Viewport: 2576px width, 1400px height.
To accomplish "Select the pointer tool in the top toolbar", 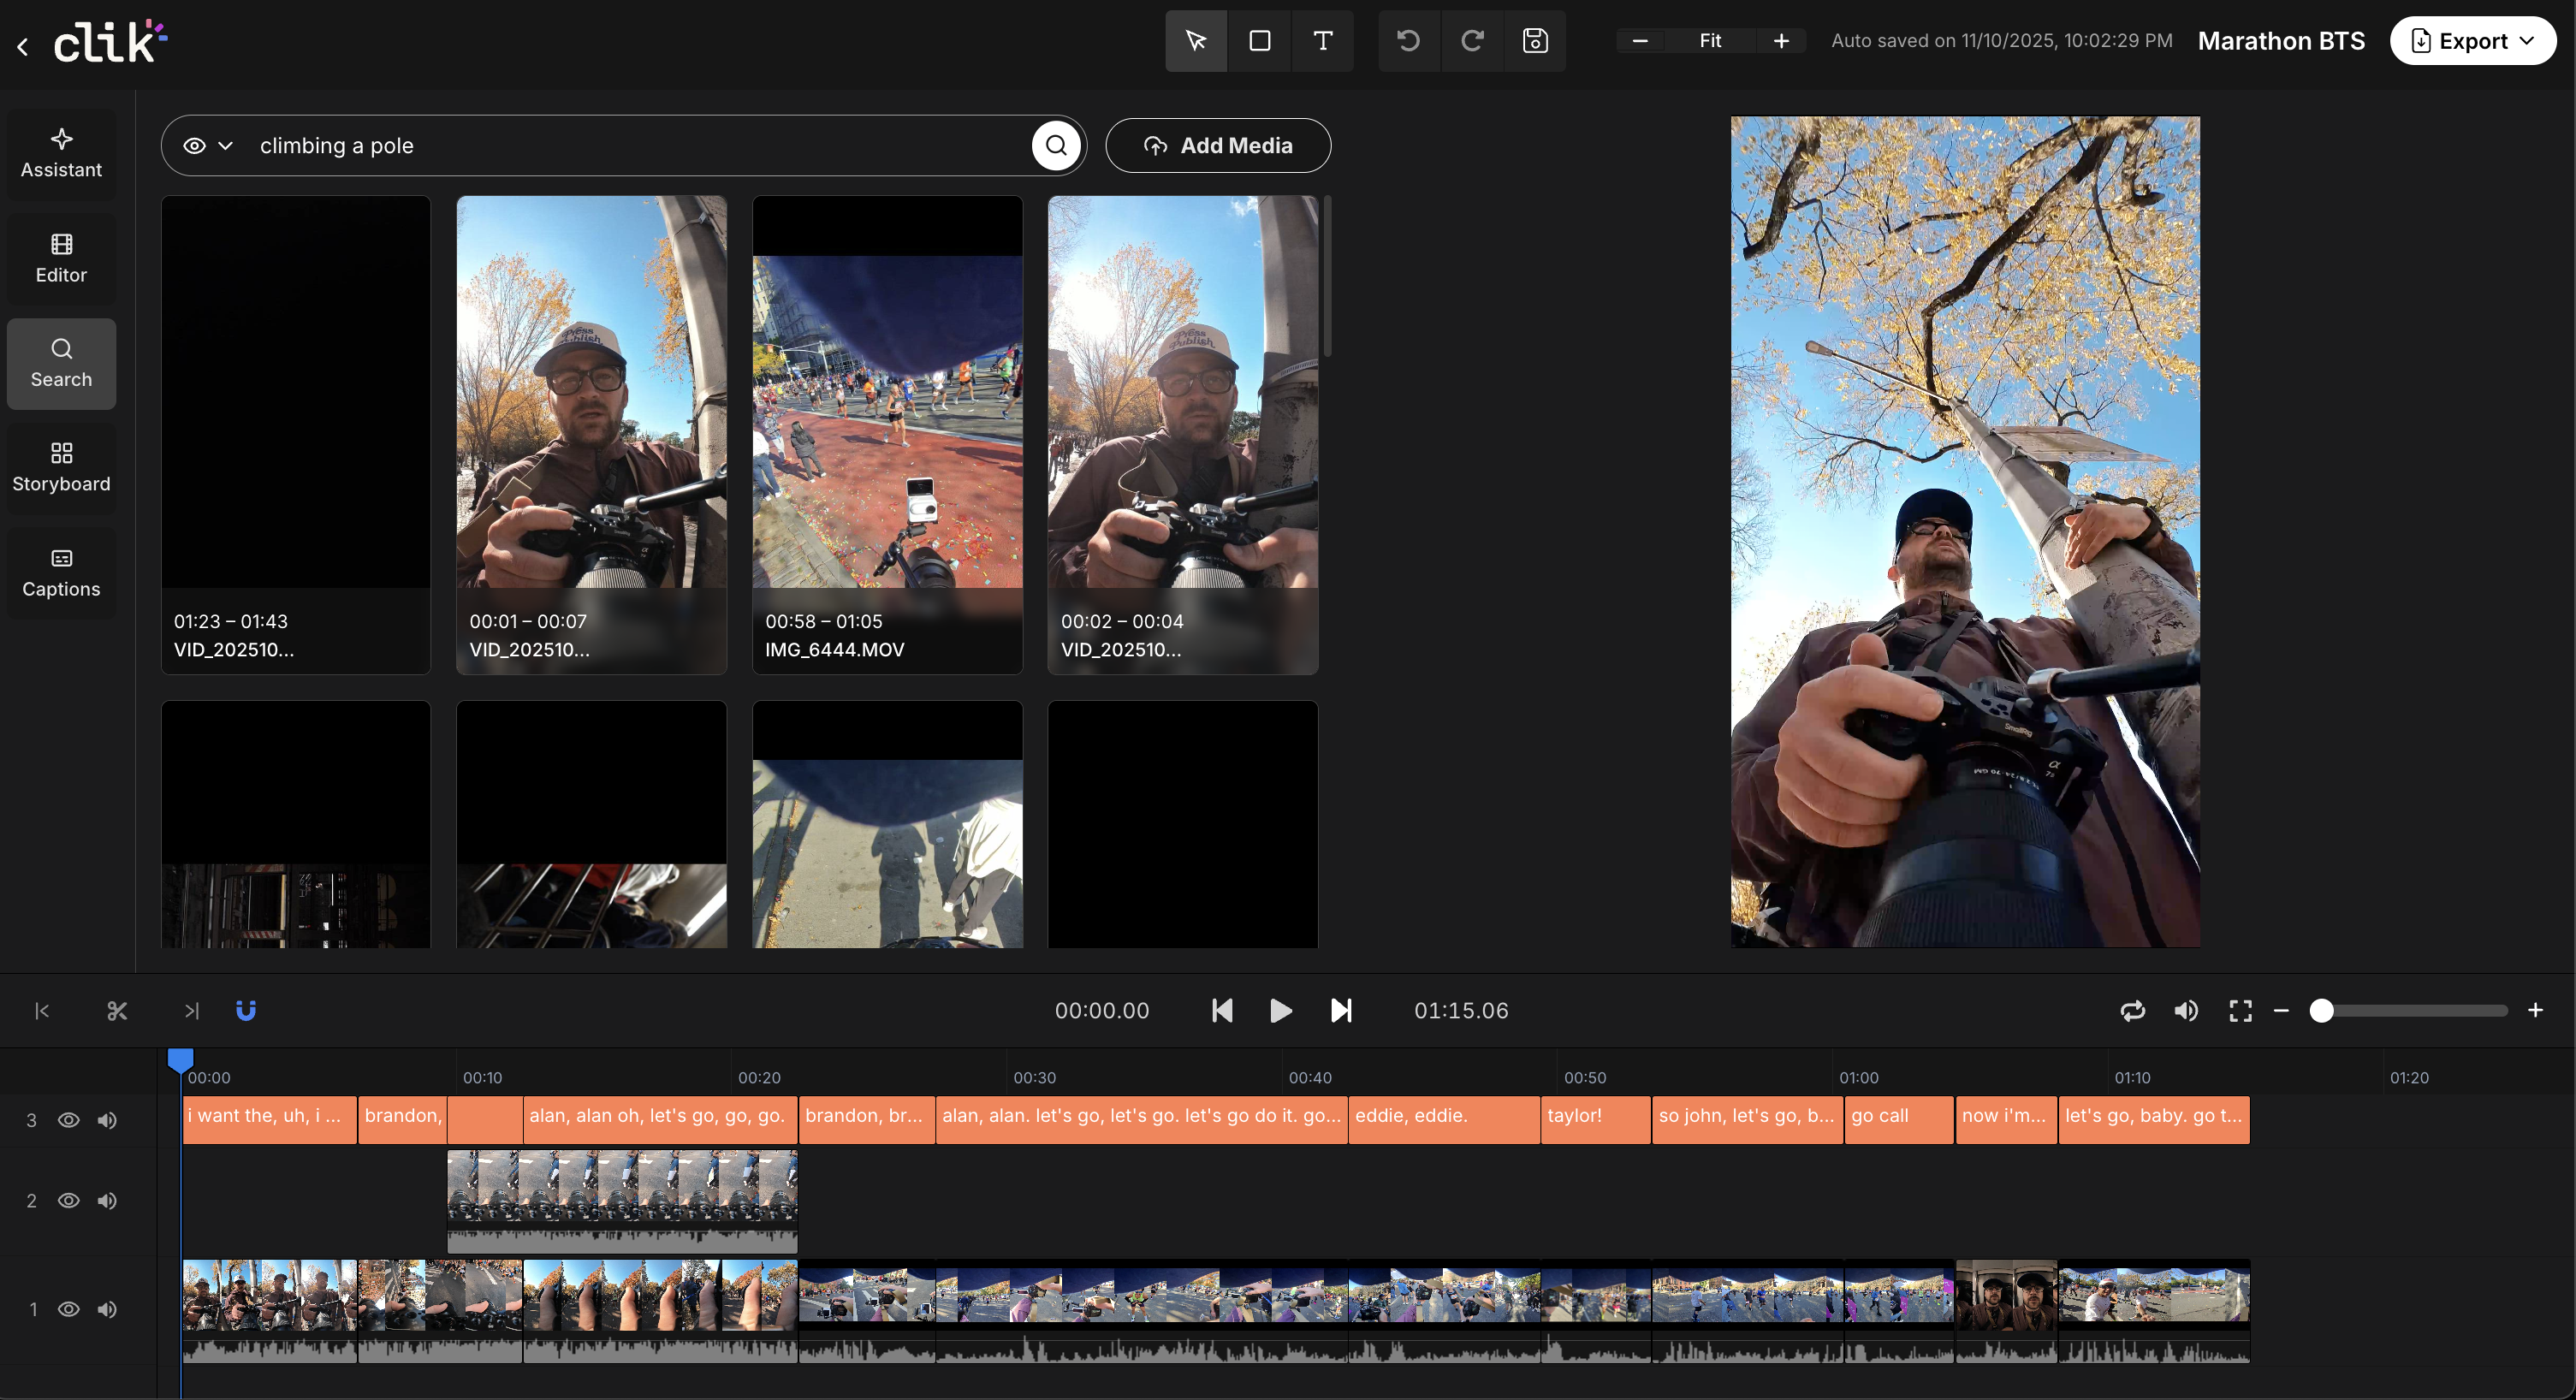I will [x=1196, y=41].
